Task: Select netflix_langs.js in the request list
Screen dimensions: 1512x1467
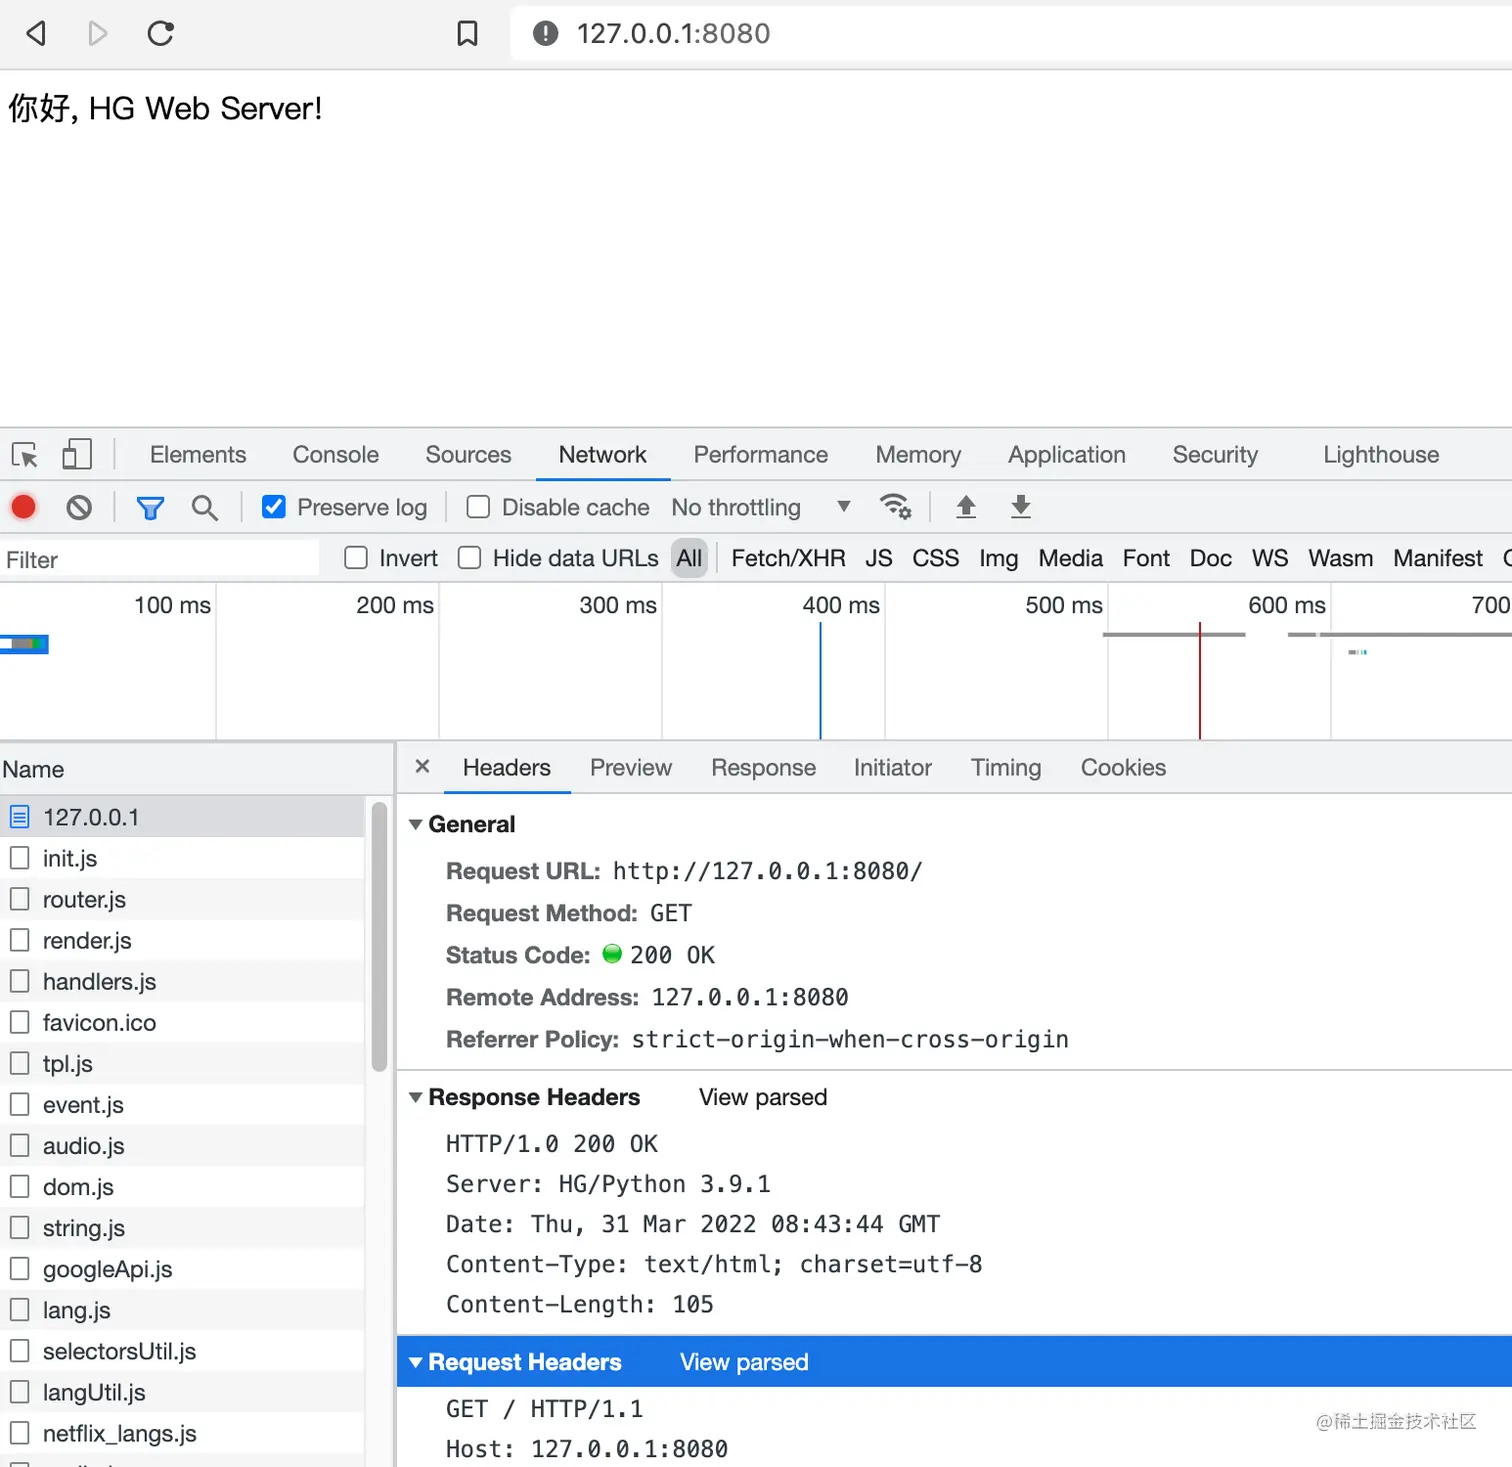Action: (x=182, y=1433)
